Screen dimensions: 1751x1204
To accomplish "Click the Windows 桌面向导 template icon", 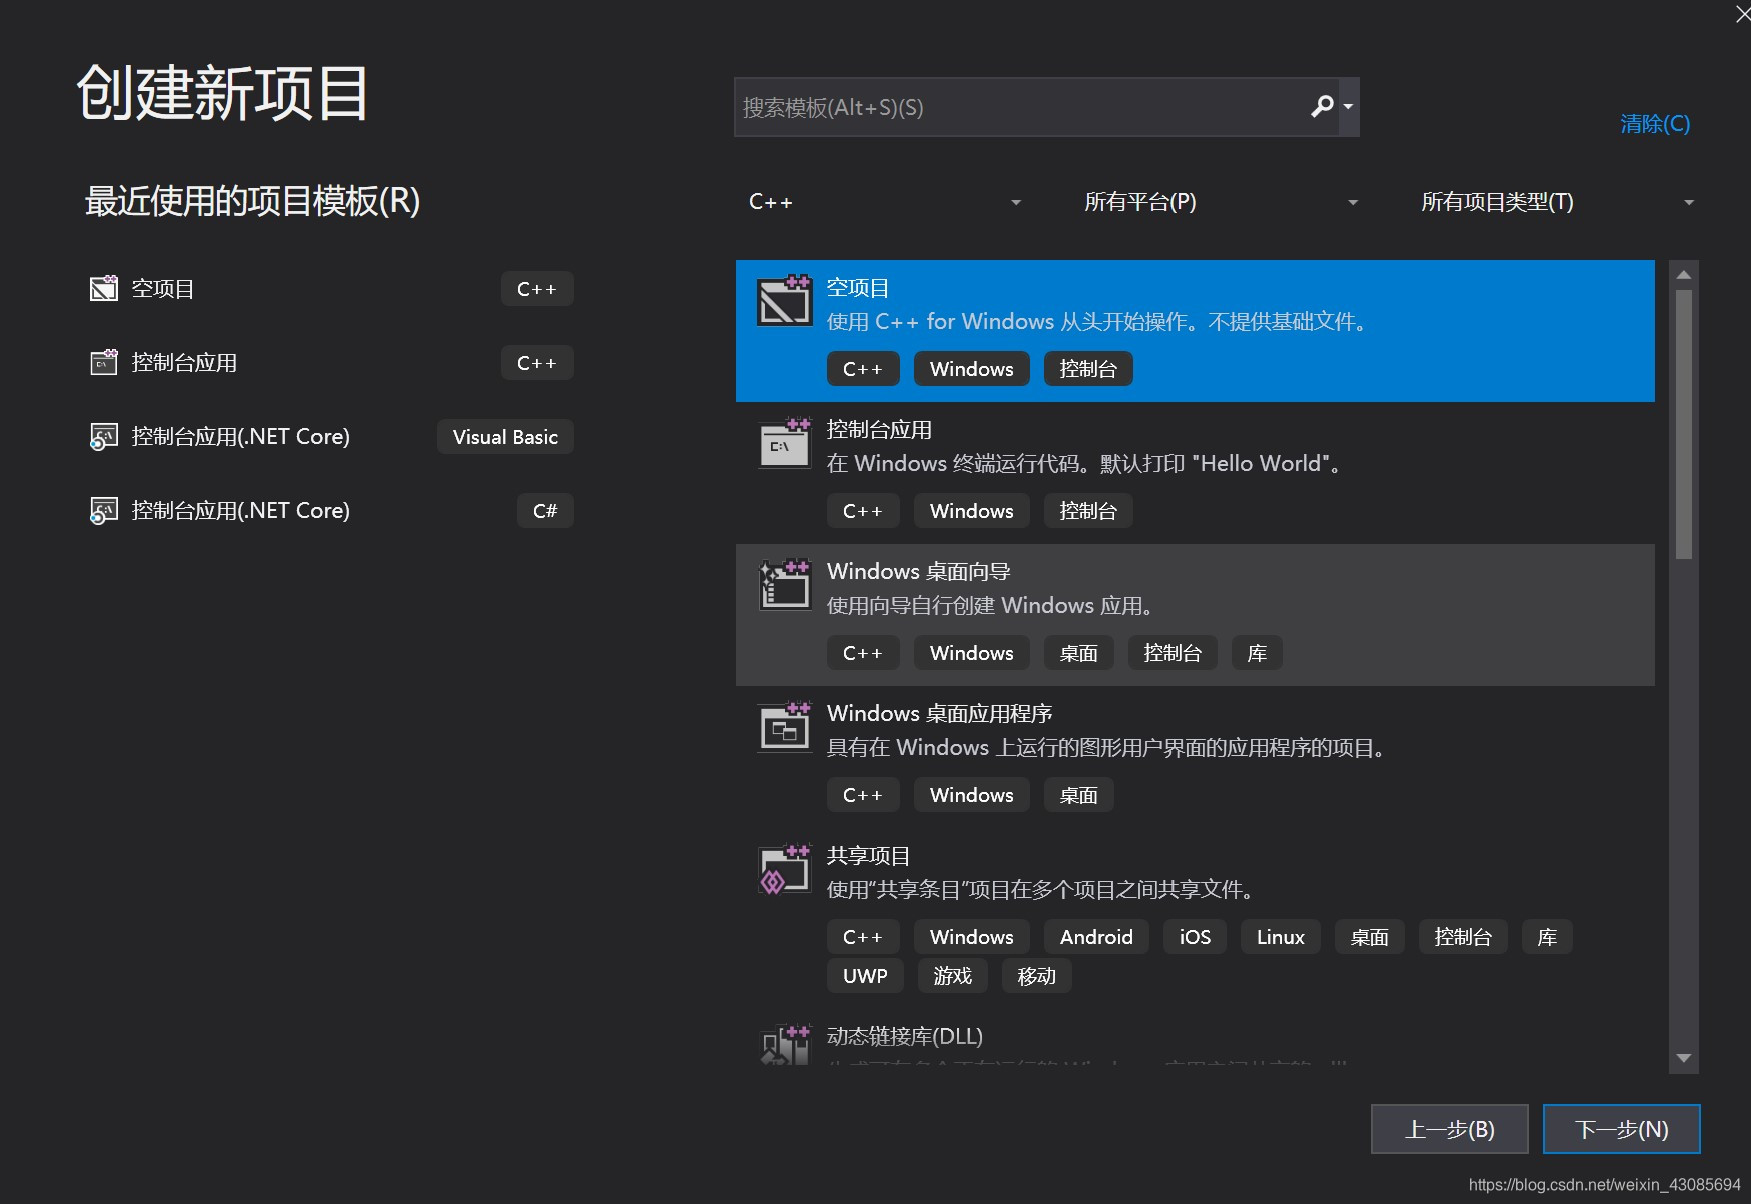I will pyautogui.click(x=784, y=585).
